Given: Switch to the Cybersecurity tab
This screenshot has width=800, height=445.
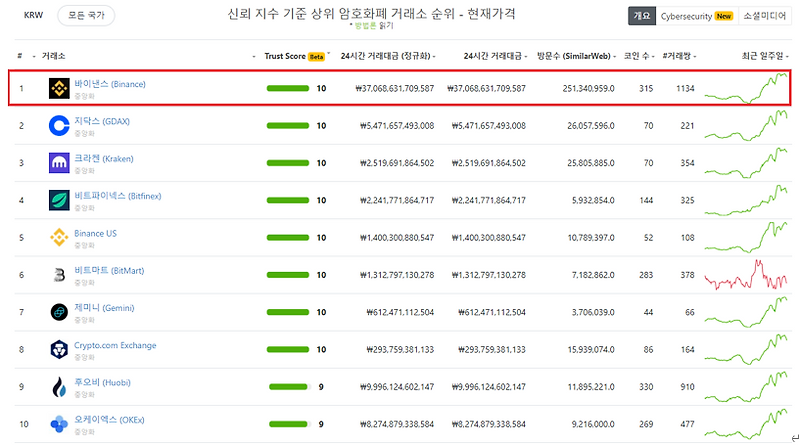Looking at the screenshot, I should (x=697, y=16).
